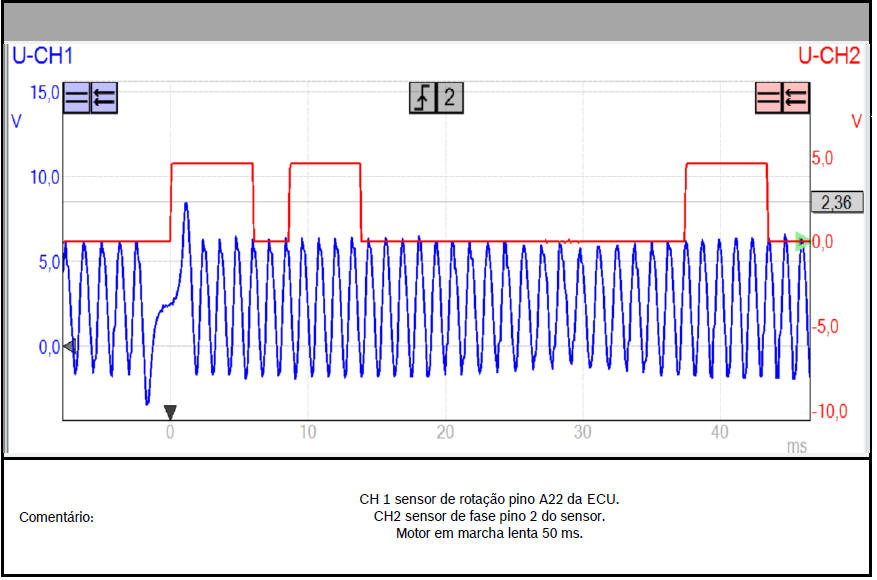Click the 40 ms tick on time axis
Screen dimensions: 877x580
720,433
